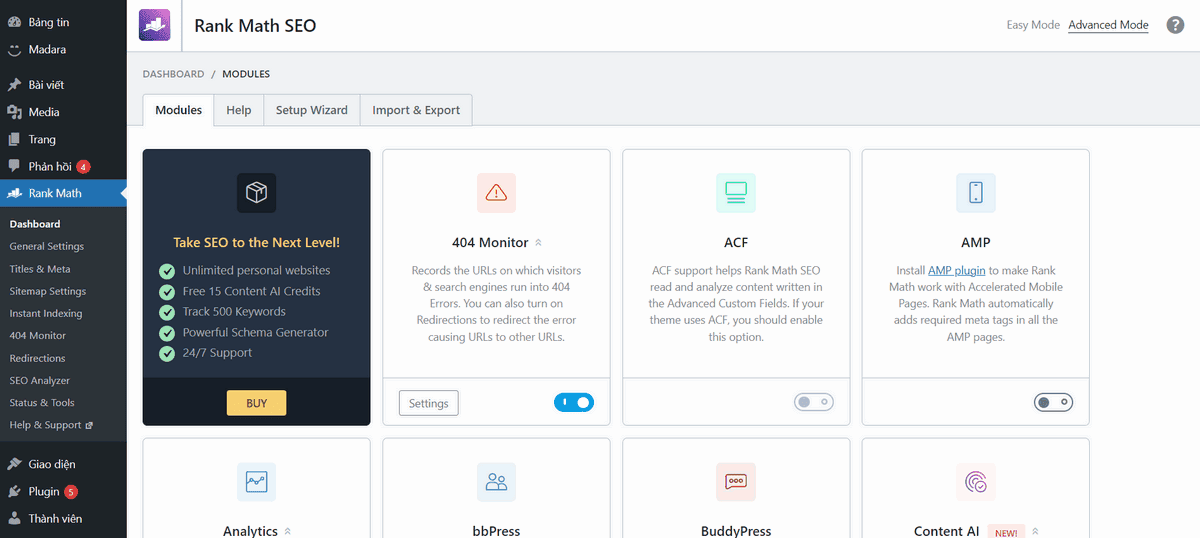Switch to Easy Mode

(1033, 25)
